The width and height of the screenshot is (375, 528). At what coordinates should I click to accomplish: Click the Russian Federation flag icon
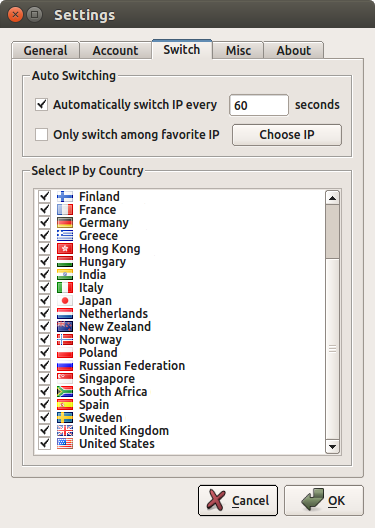click(x=65, y=366)
